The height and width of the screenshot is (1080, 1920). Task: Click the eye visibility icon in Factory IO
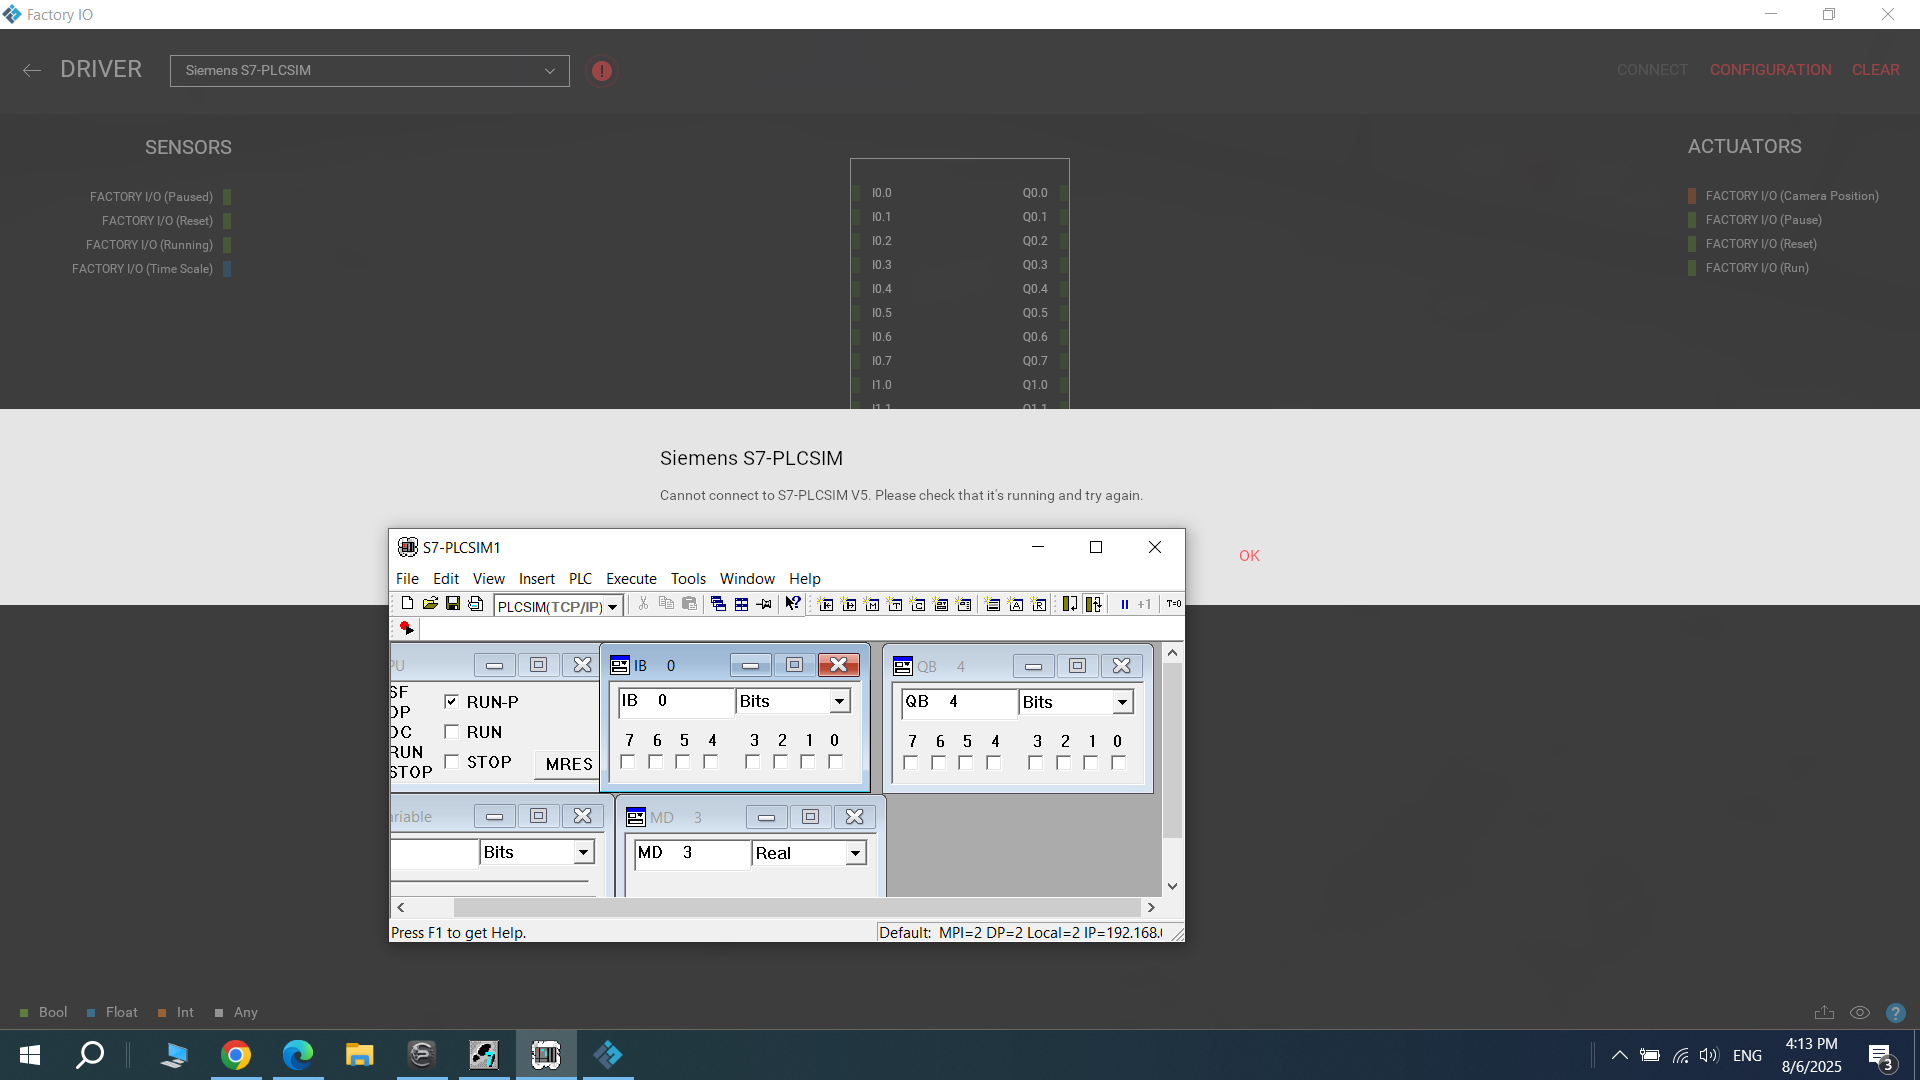pos(1860,1013)
